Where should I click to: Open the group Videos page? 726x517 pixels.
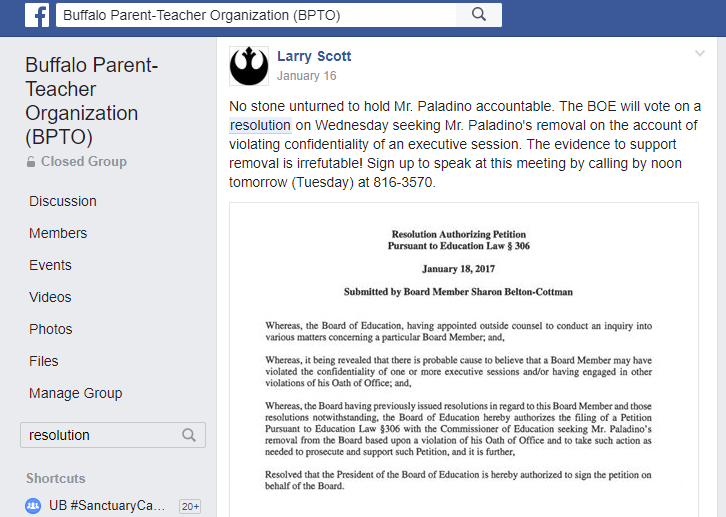click(50, 297)
